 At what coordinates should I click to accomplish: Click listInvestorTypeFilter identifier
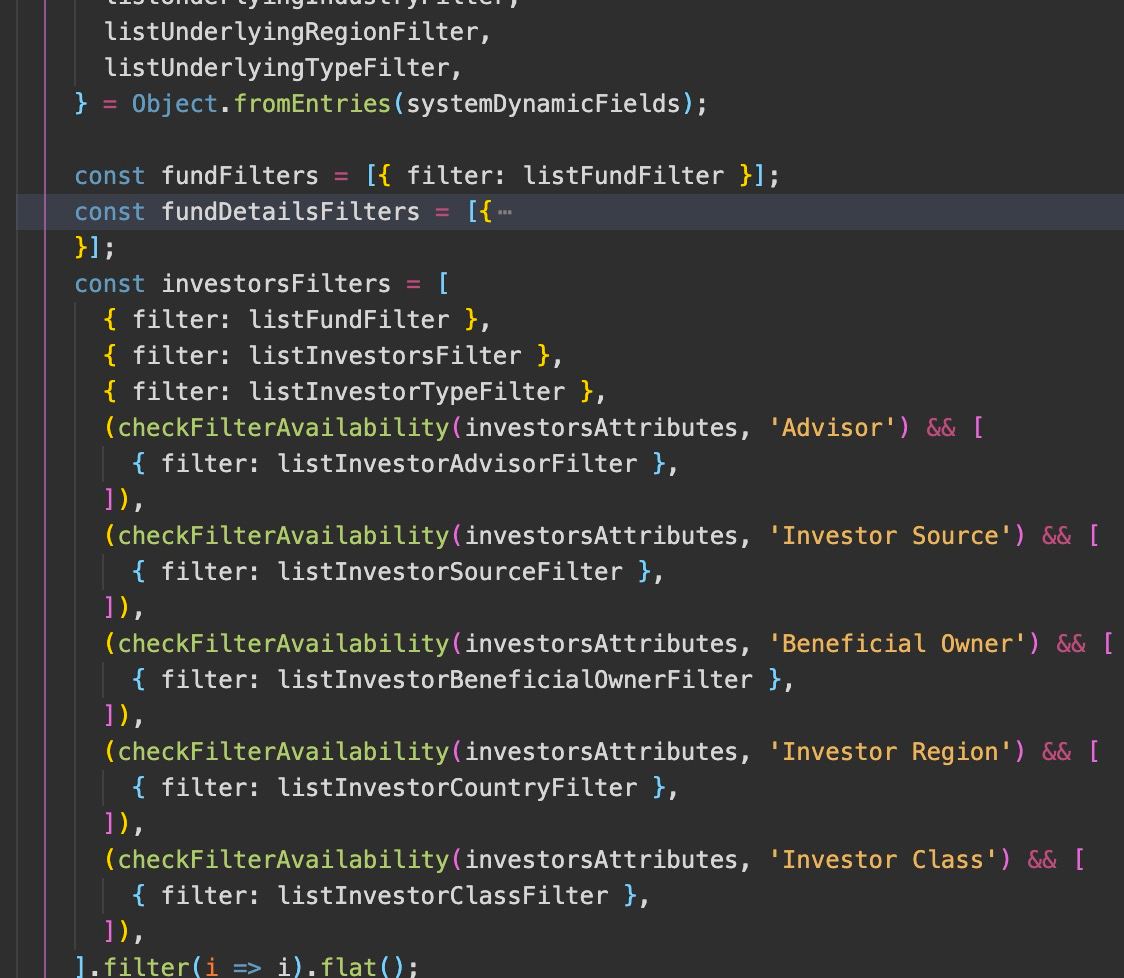pyautogui.click(x=406, y=391)
